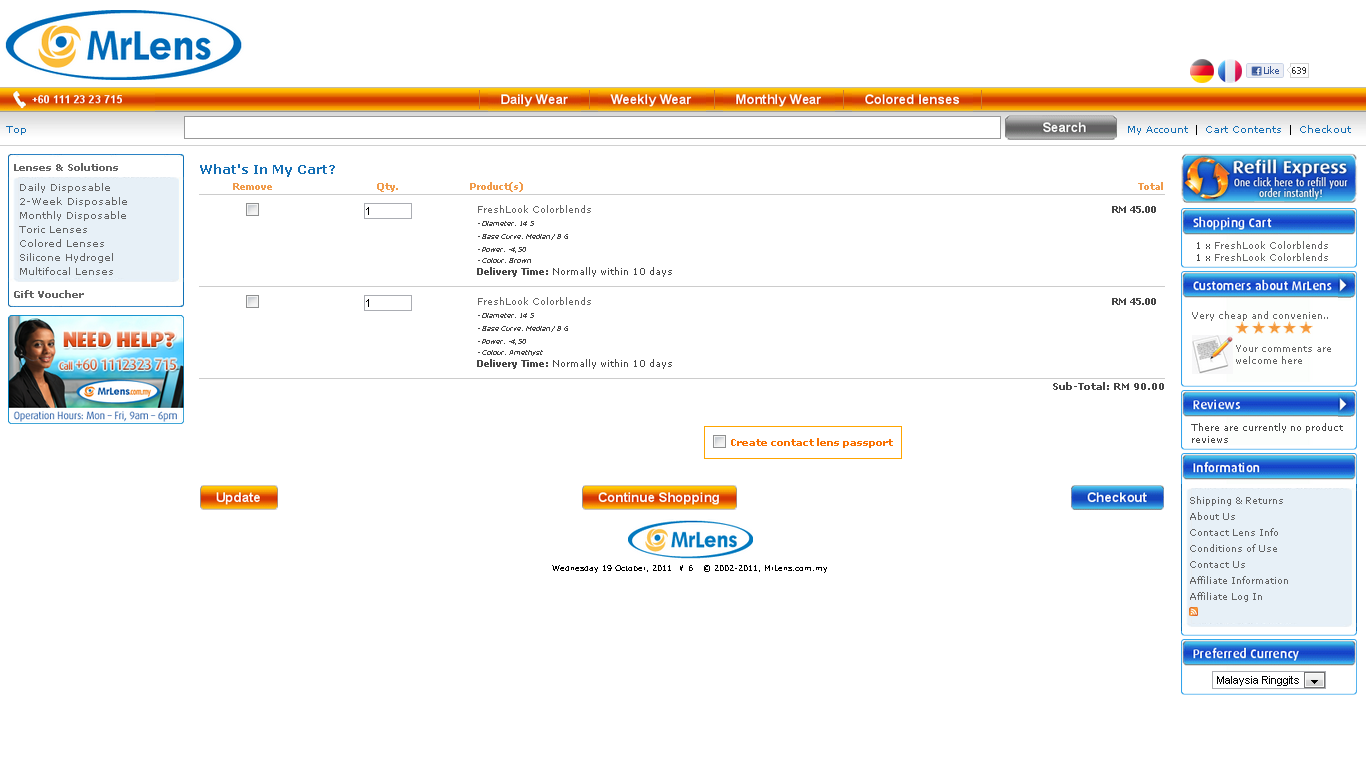This screenshot has width=1366, height=768.
Task: Click the arrow on the Reviews header
Action: pyautogui.click(x=1344, y=404)
